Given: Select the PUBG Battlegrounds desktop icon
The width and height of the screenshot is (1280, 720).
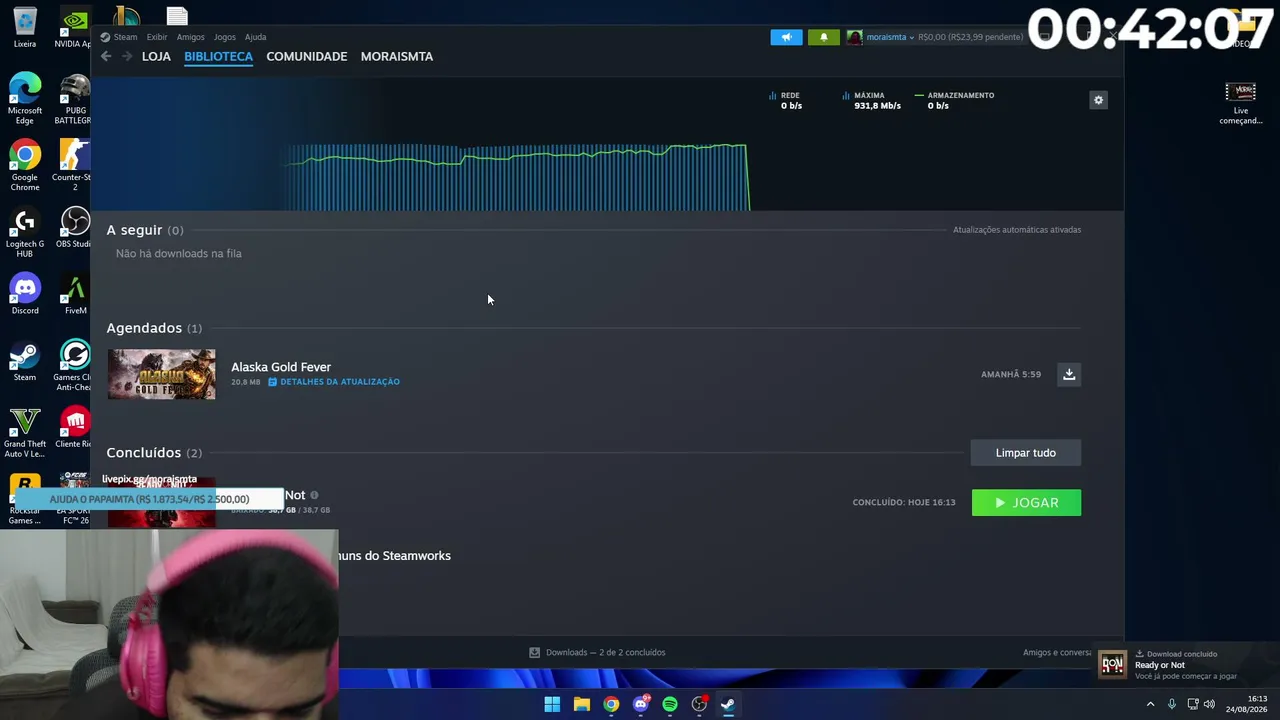Looking at the screenshot, I should coord(74,98).
